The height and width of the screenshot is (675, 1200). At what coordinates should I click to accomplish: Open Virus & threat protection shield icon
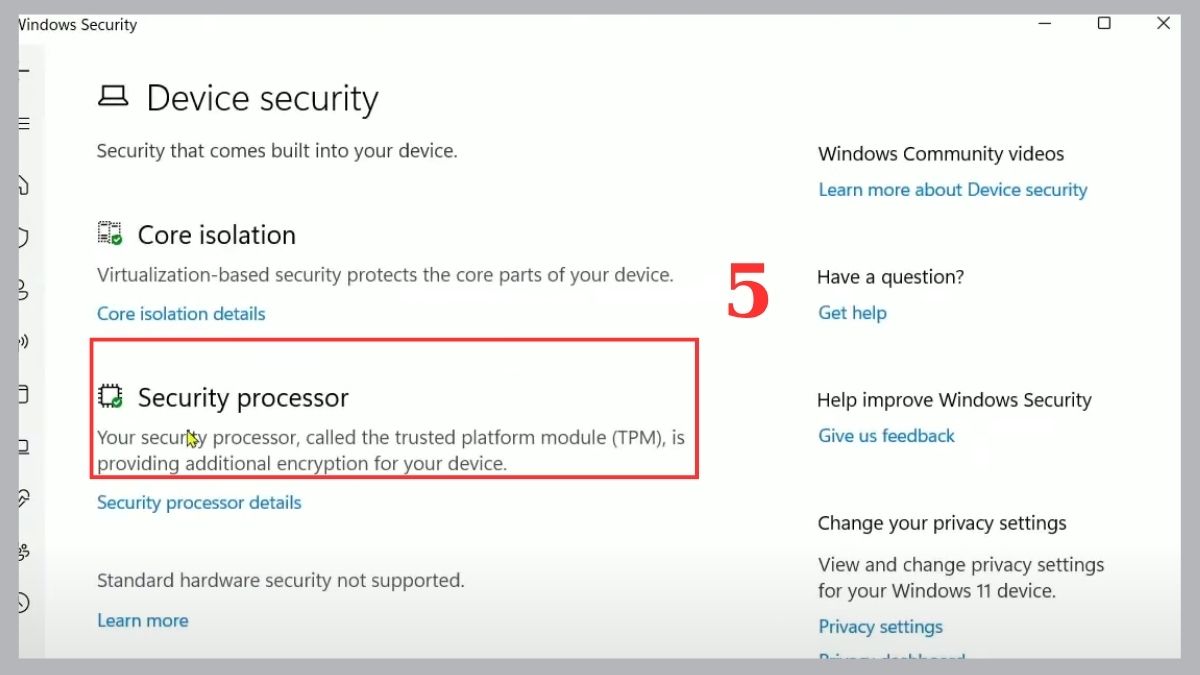pyautogui.click(x=24, y=238)
